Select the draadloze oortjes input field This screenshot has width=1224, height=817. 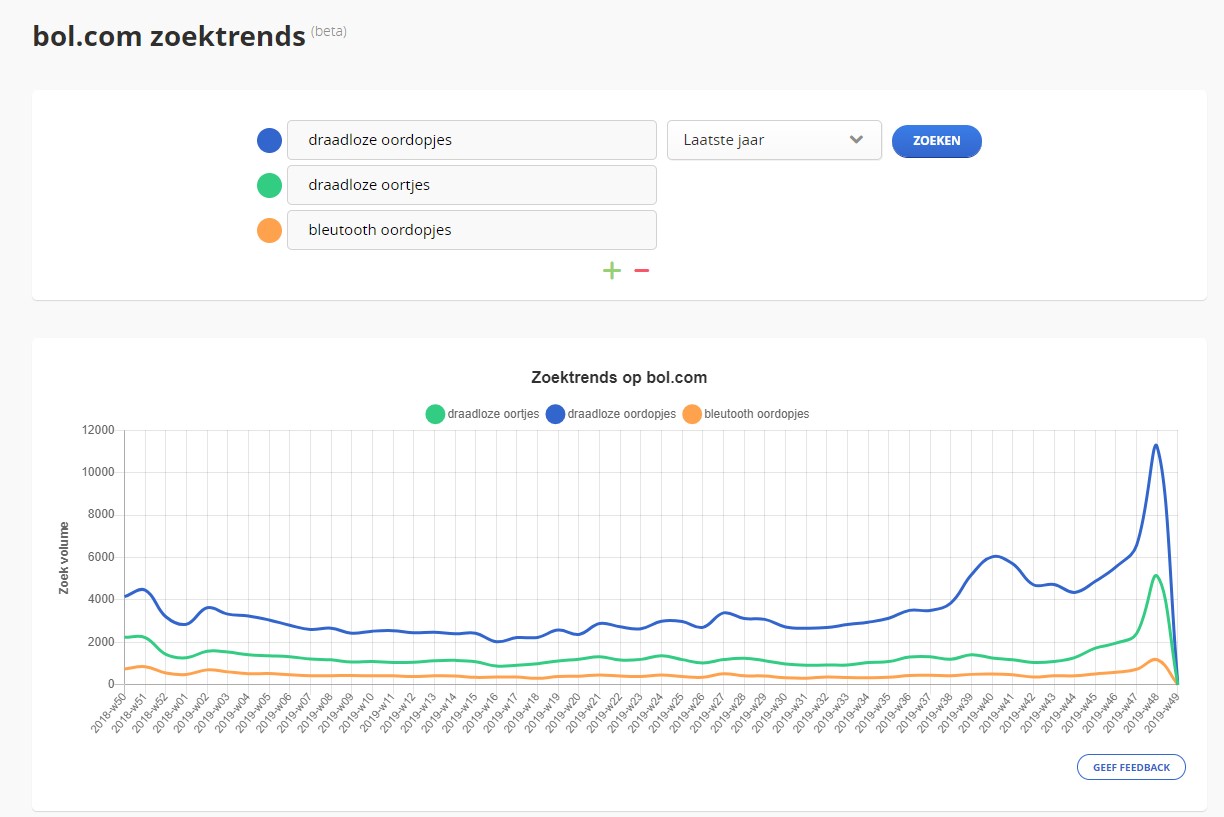pyautogui.click(x=471, y=185)
